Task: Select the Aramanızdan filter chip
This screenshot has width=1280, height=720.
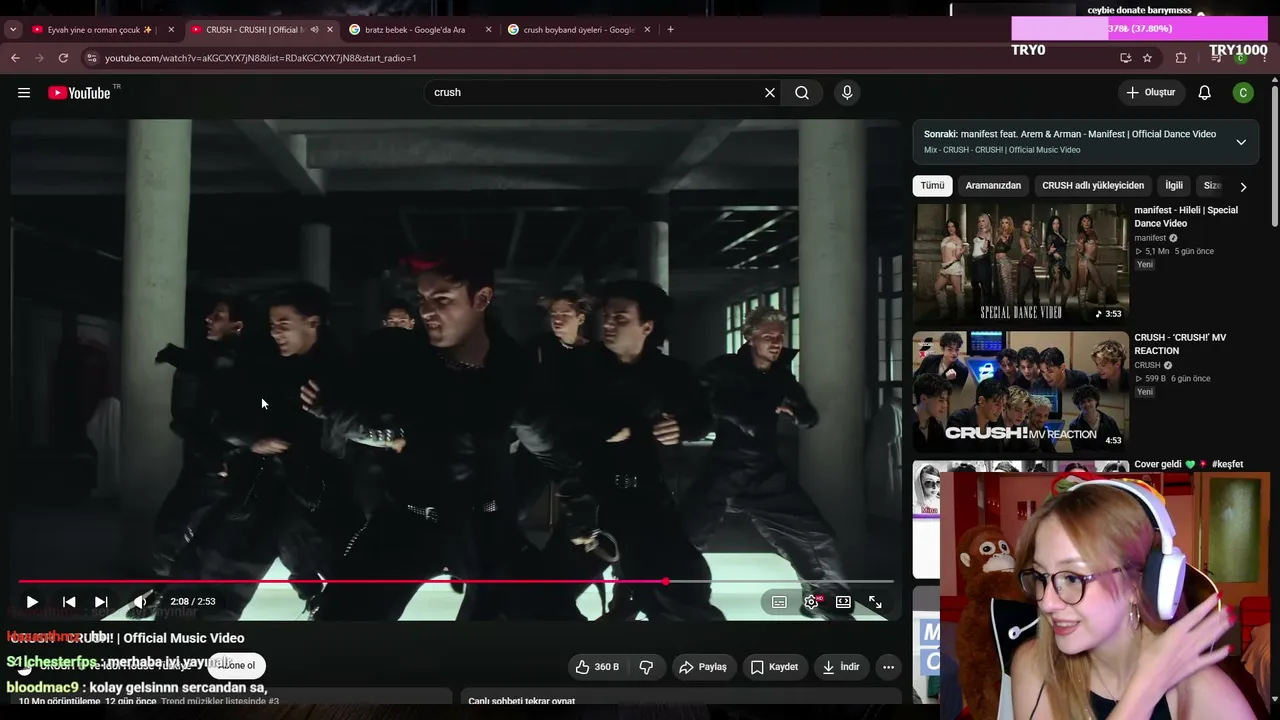Action: pyautogui.click(x=993, y=186)
